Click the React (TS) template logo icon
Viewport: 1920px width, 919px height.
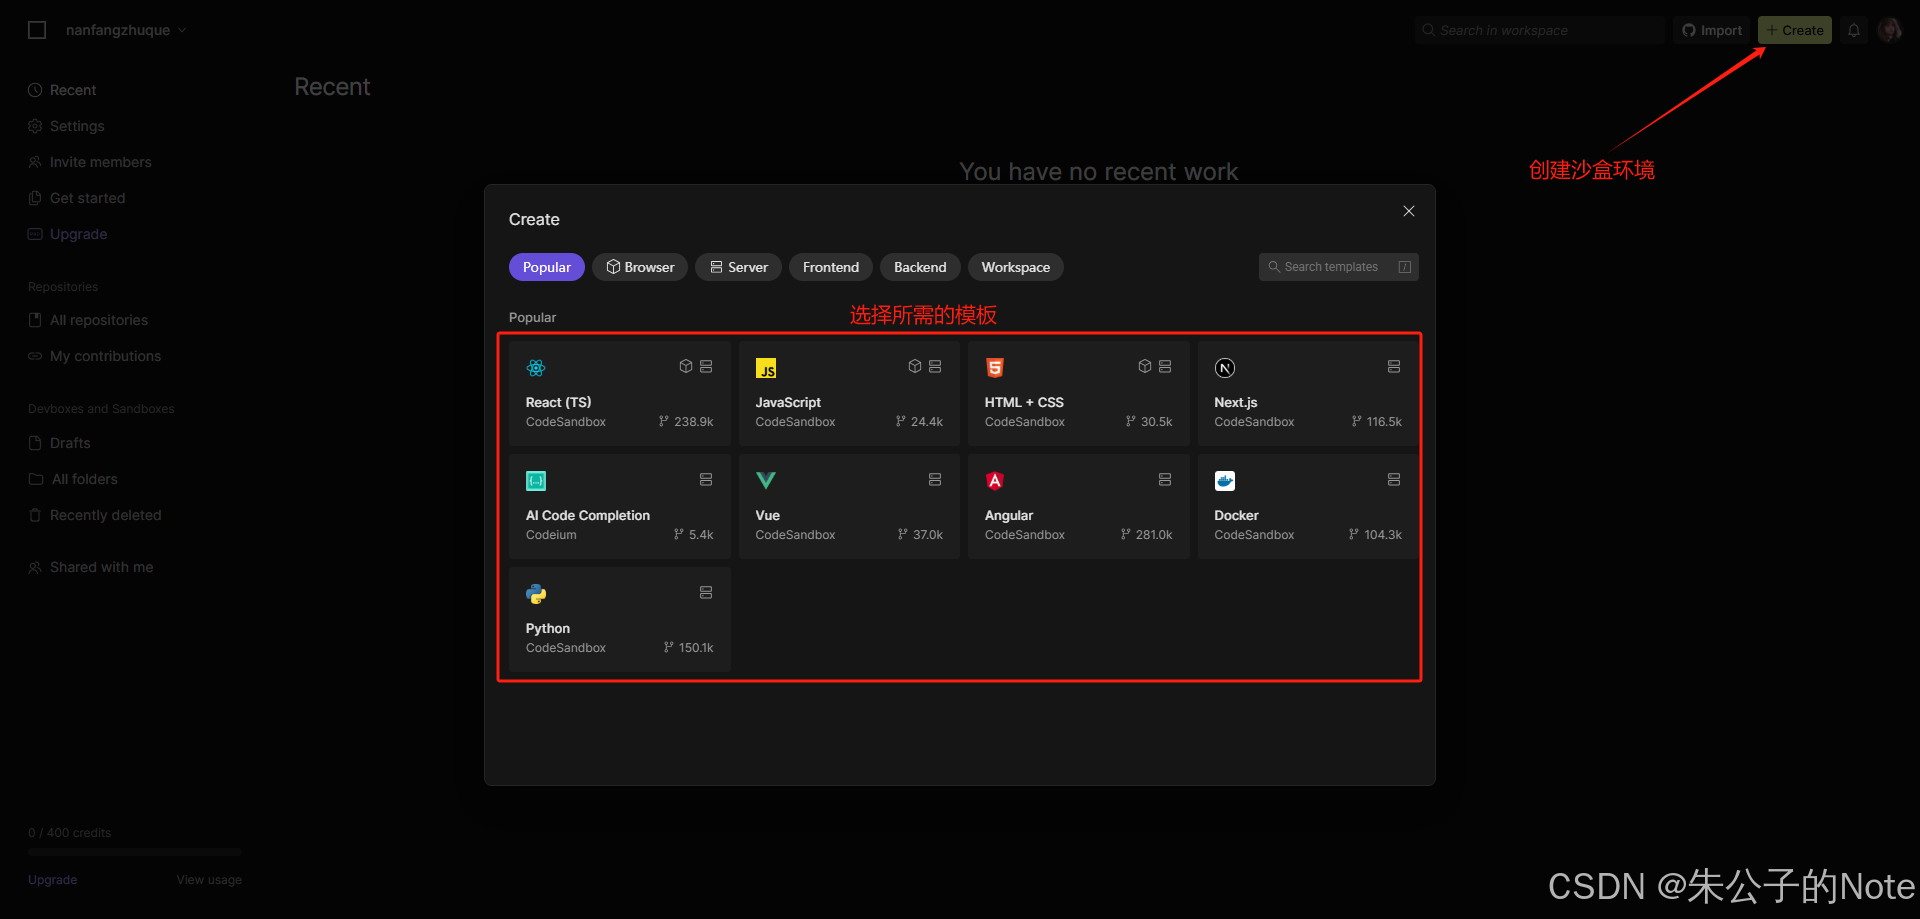click(536, 368)
